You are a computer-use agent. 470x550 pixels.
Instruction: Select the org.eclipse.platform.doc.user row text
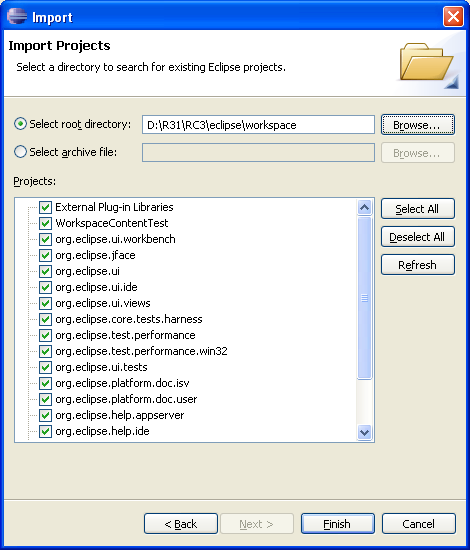click(x=126, y=399)
